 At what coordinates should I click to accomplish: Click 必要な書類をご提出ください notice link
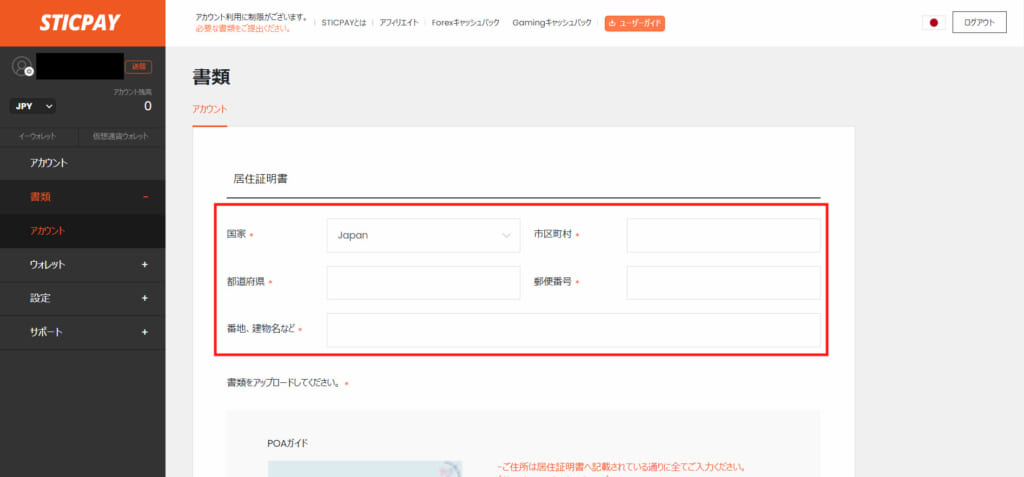click(x=243, y=29)
